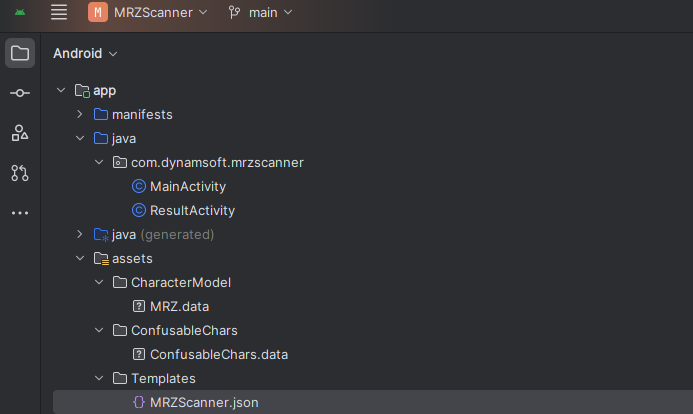Select the MRZScanner.json template file
This screenshot has height=414, width=693.
[203, 402]
